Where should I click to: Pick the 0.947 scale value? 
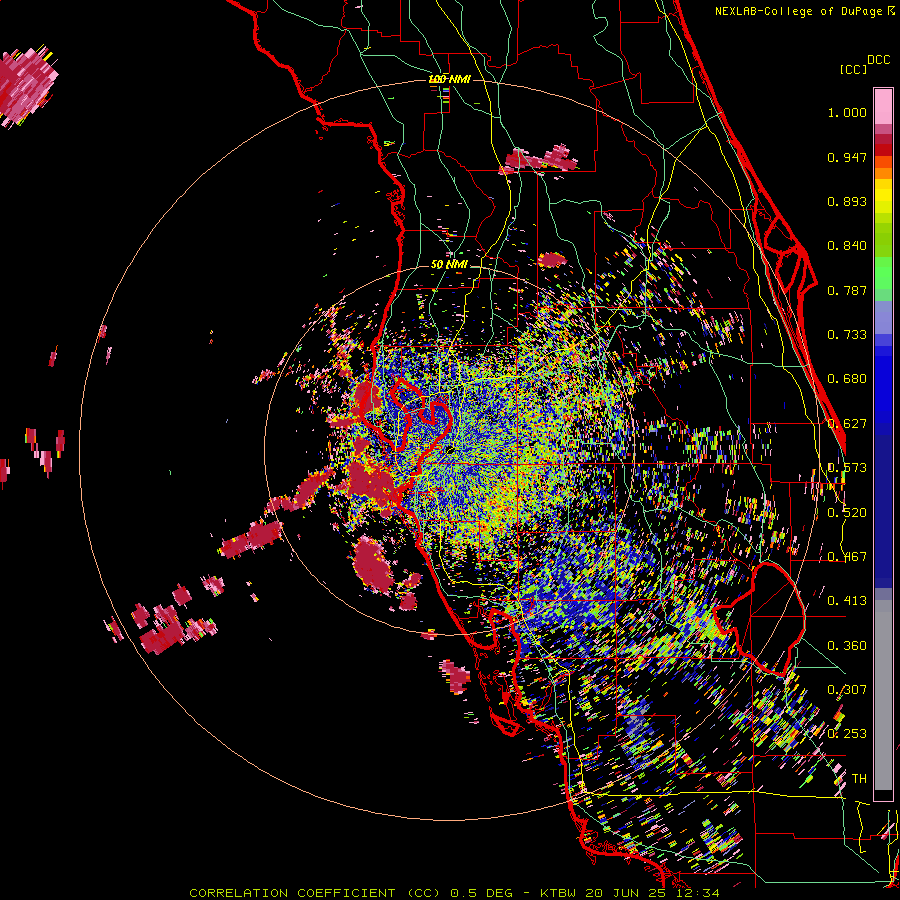[x=847, y=157]
